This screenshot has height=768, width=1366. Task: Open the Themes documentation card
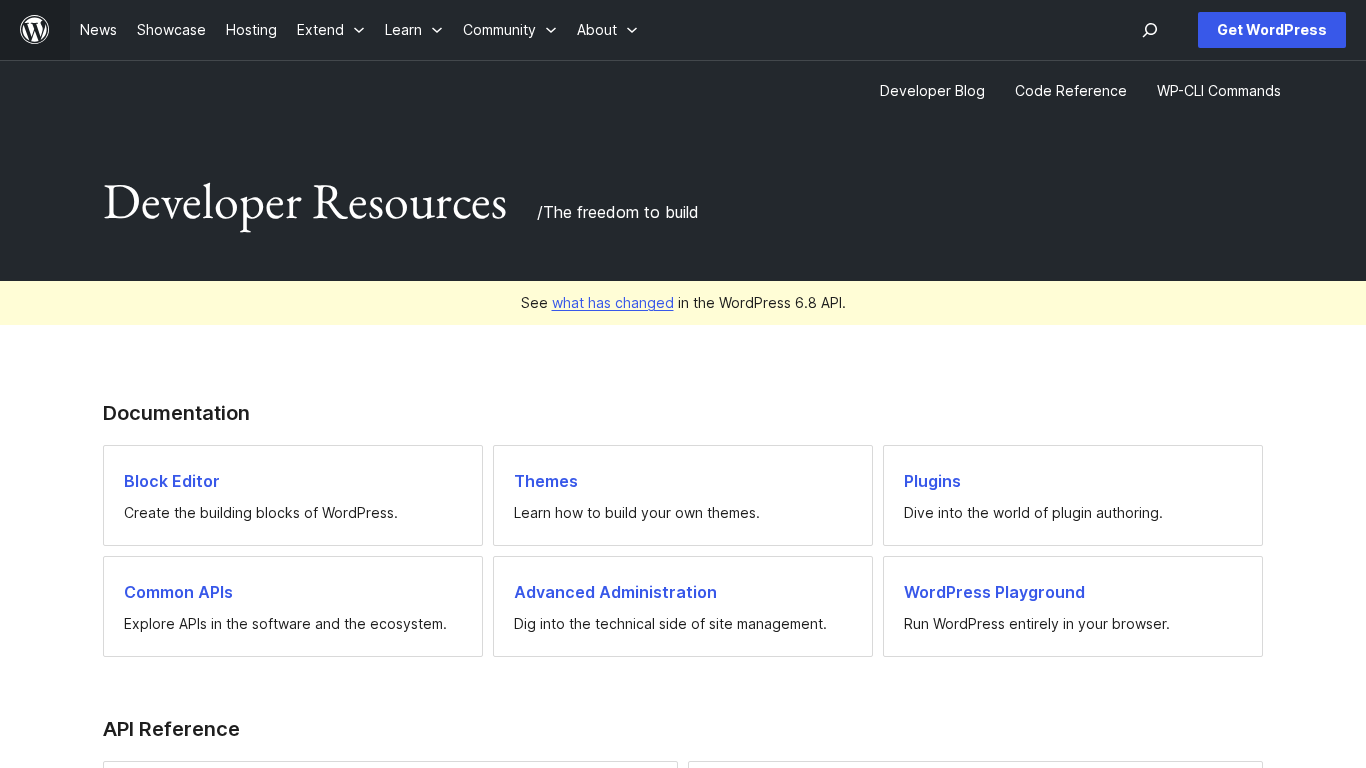pyautogui.click(x=546, y=481)
